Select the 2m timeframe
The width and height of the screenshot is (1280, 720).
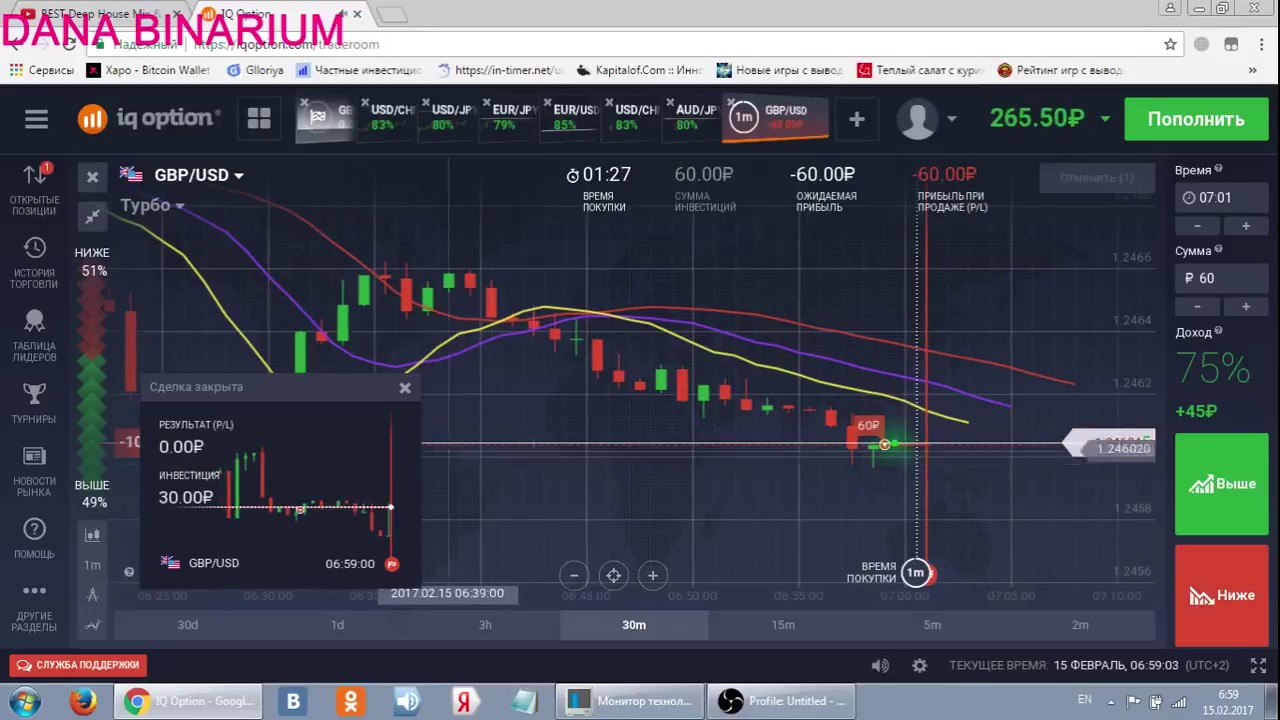click(1080, 625)
